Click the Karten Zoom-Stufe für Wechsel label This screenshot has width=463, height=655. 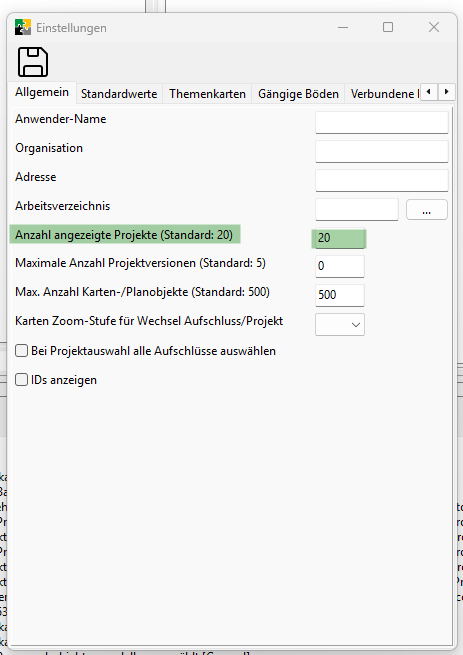(x=149, y=321)
